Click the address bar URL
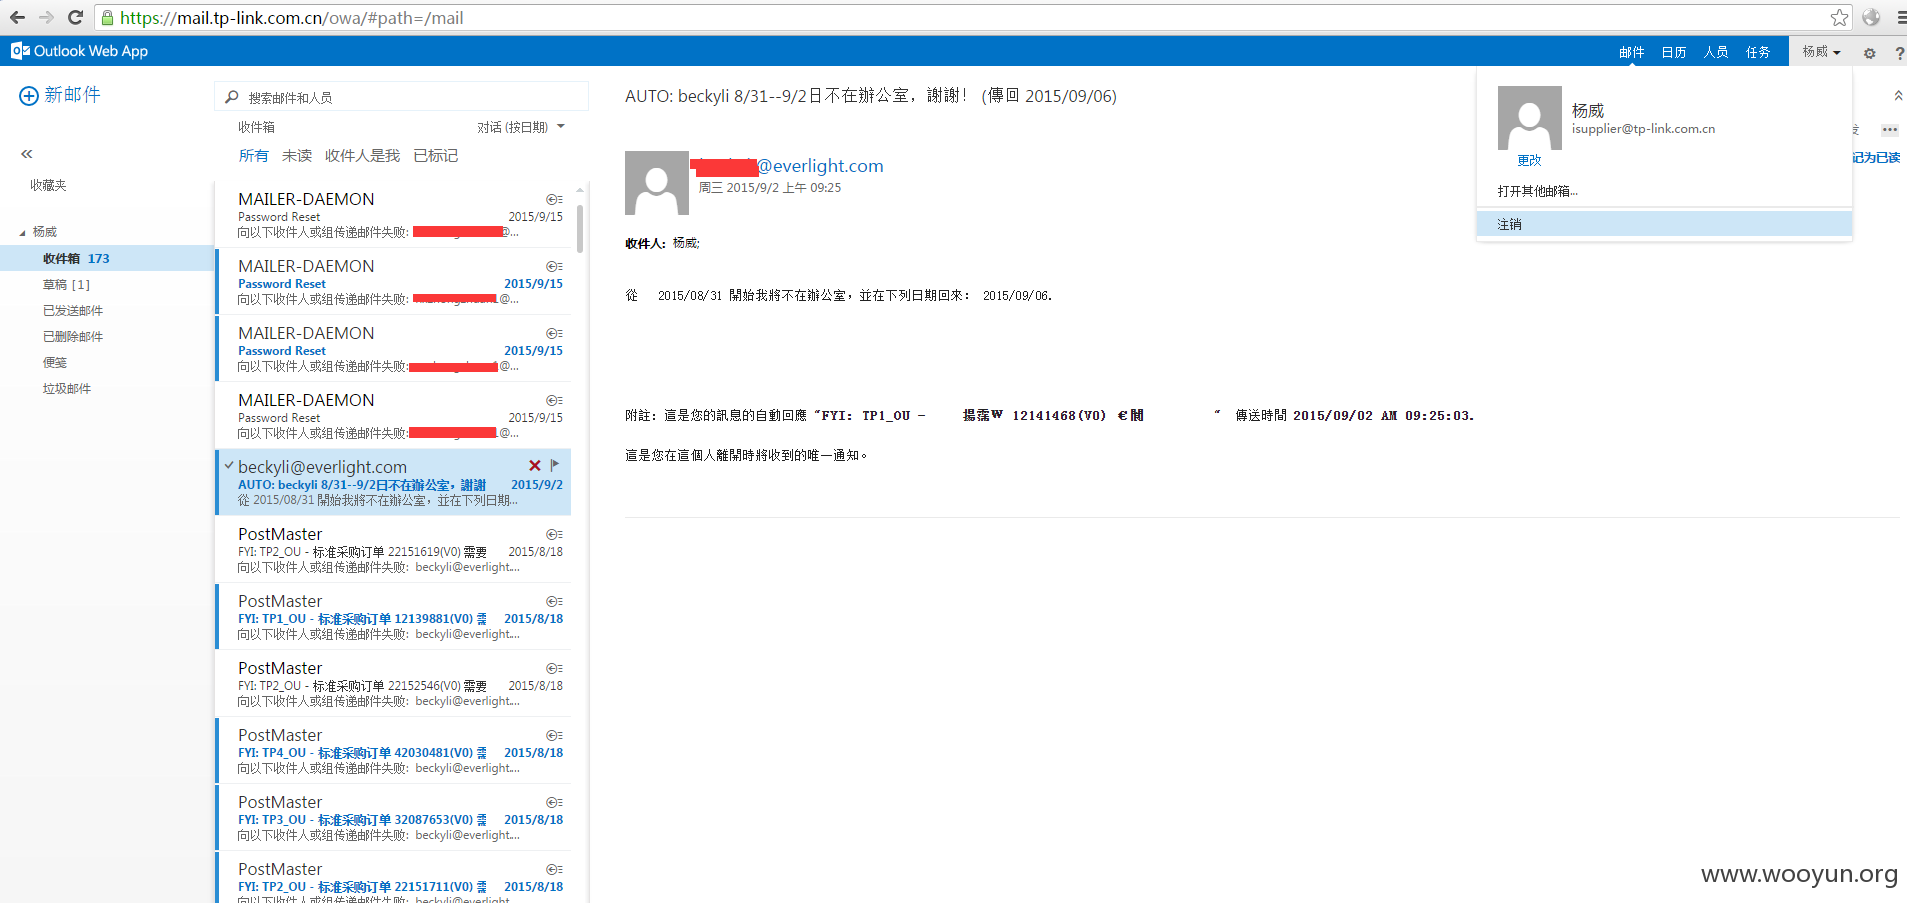This screenshot has height=903, width=1907. click(291, 18)
